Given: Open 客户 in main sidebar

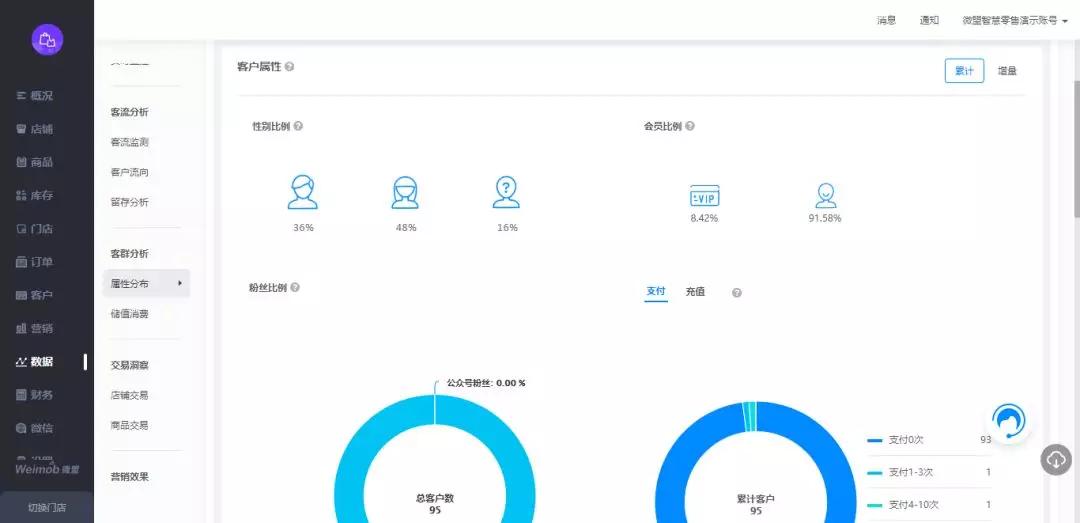Looking at the screenshot, I should tap(34, 295).
